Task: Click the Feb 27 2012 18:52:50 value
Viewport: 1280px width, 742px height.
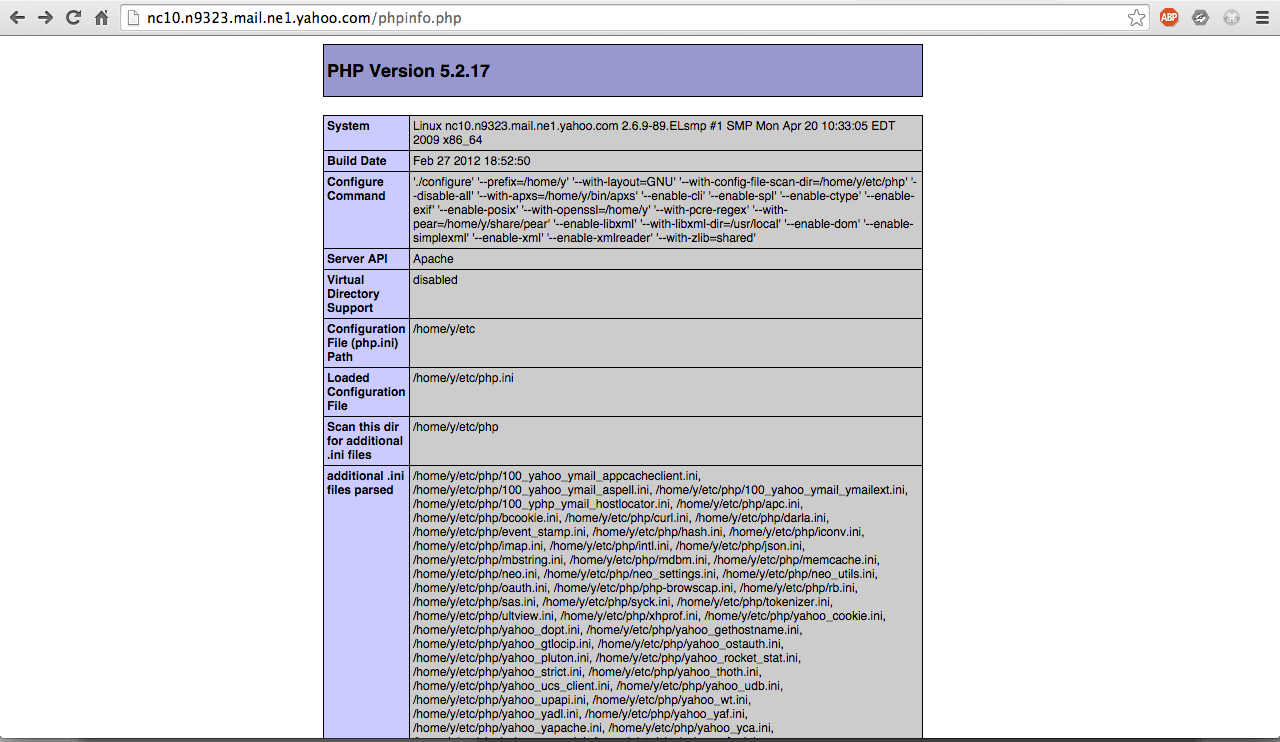Action: [471, 161]
